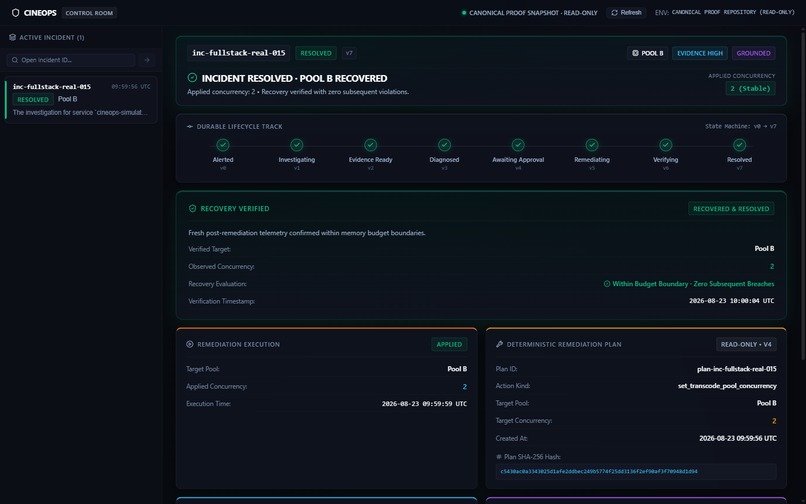Click the Alerted lifecycle step check

click(223, 145)
